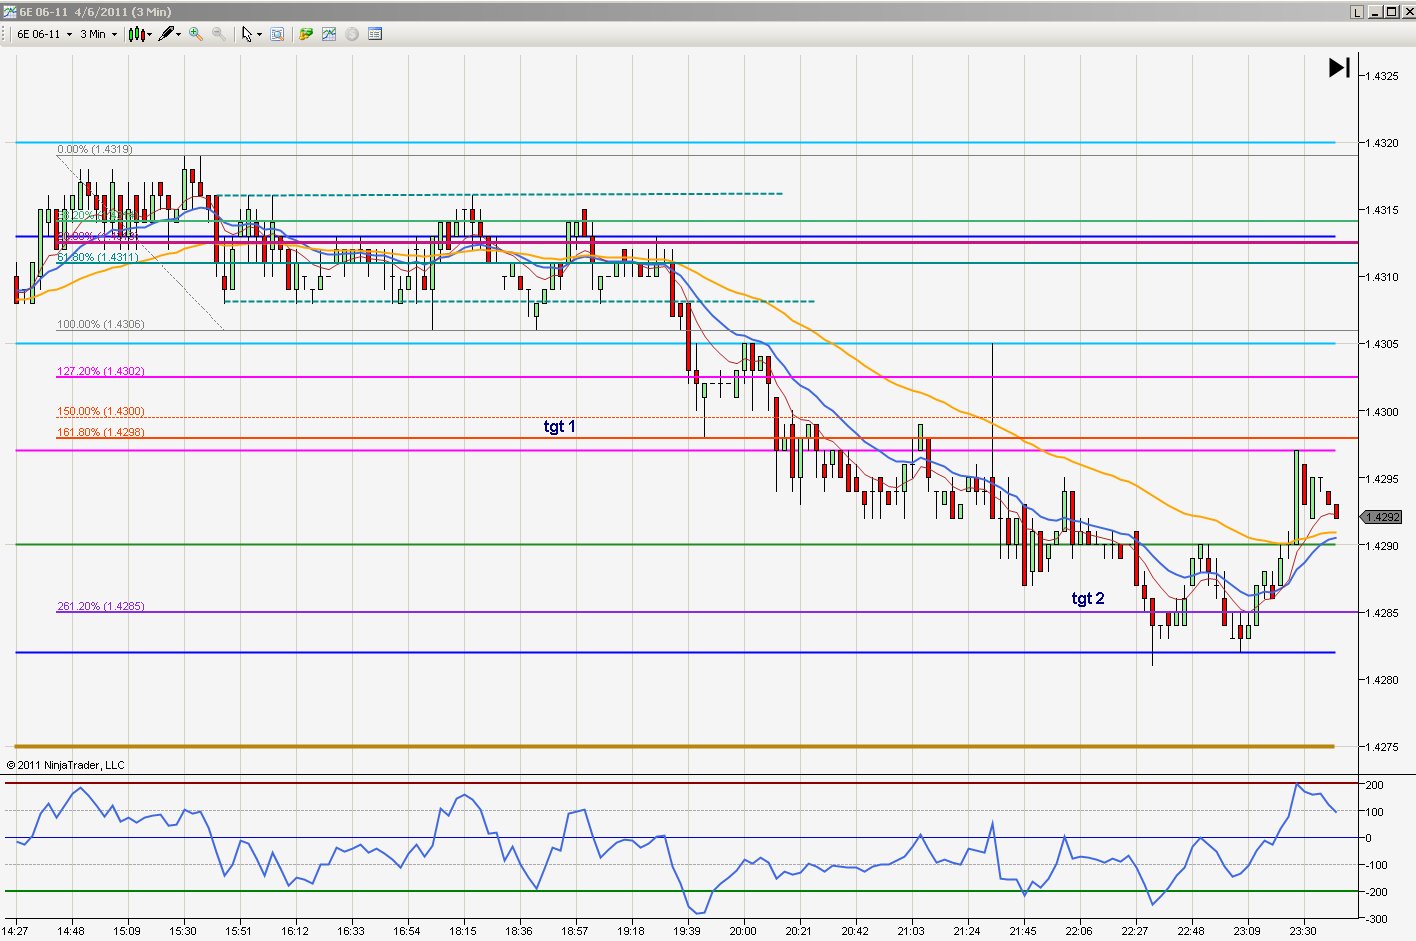Click the L link button in title bar
1416x941 pixels.
coord(1357,12)
